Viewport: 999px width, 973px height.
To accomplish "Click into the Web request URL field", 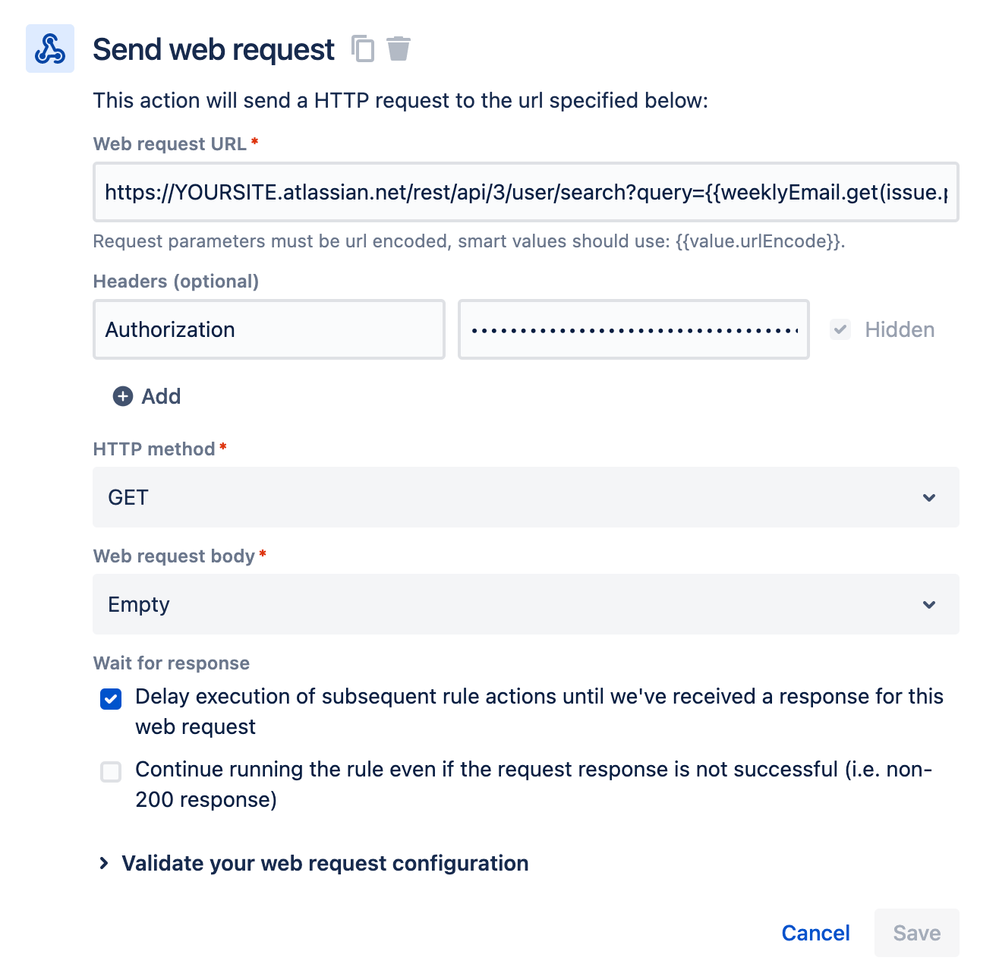I will [526, 192].
